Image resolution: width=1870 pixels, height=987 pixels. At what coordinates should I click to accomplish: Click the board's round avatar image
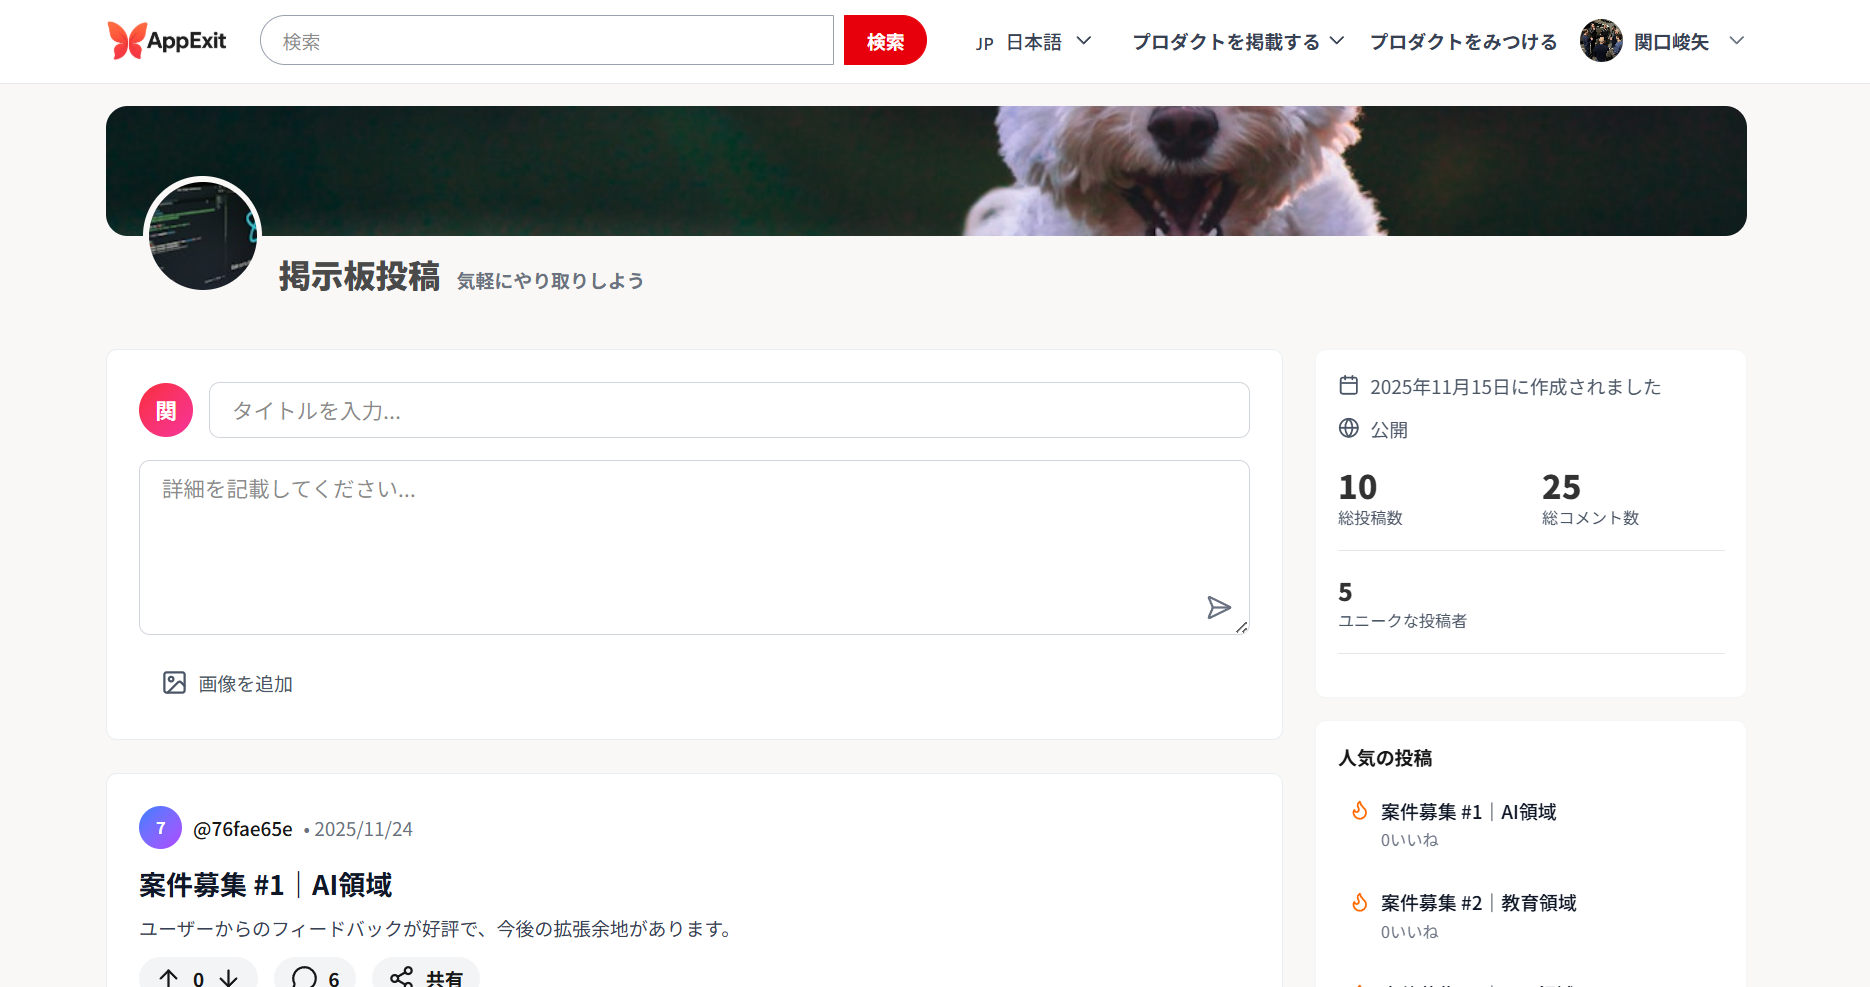[202, 235]
